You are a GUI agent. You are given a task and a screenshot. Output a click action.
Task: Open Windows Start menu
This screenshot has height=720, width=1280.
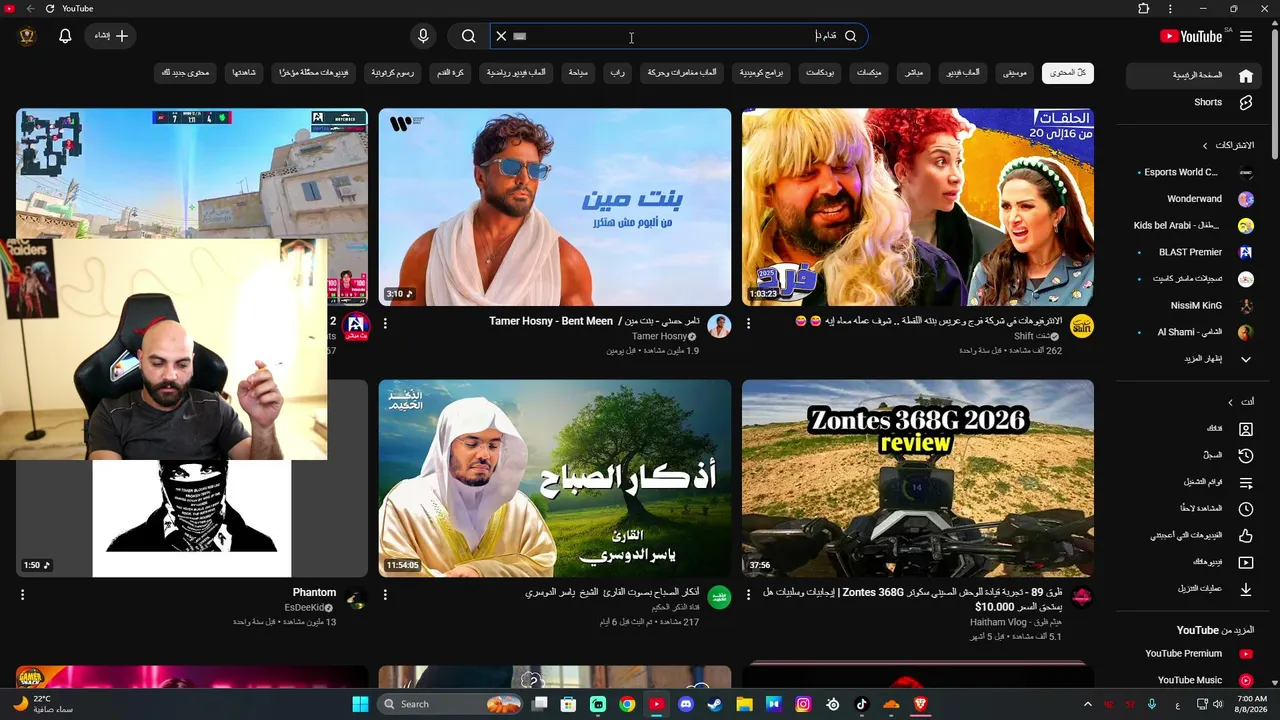point(360,704)
